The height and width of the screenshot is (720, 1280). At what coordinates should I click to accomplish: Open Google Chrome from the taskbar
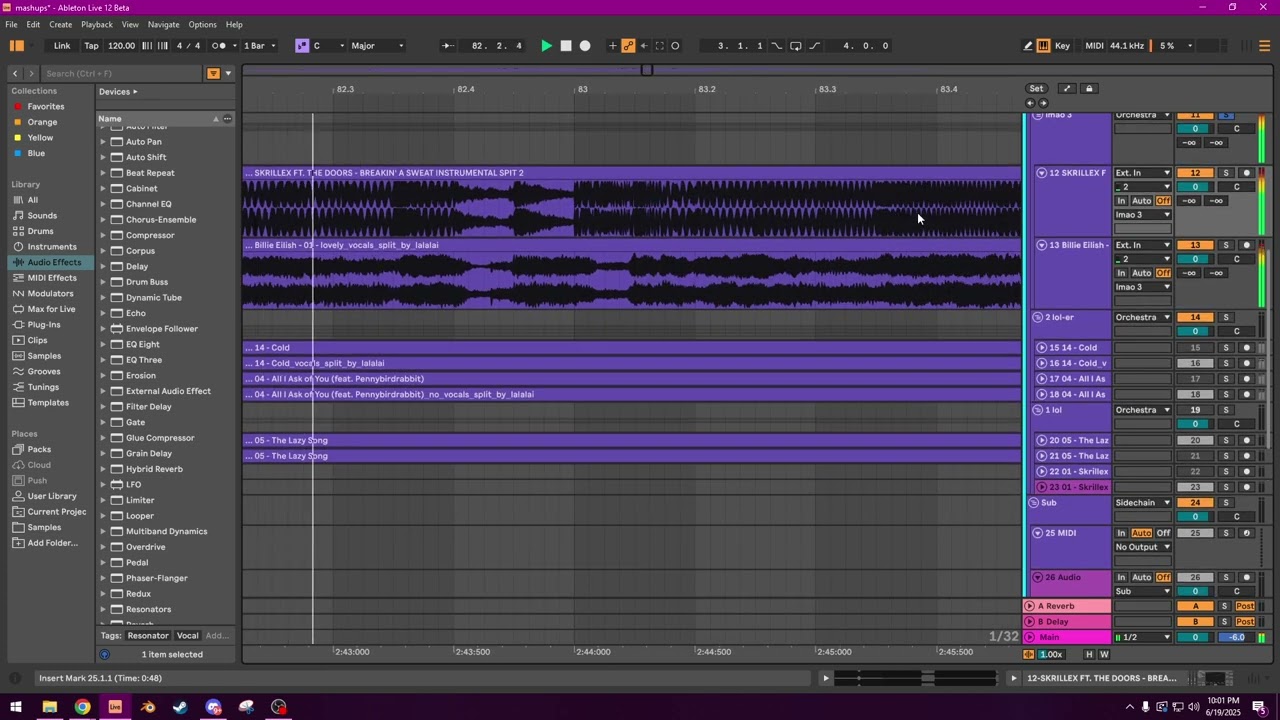click(82, 707)
